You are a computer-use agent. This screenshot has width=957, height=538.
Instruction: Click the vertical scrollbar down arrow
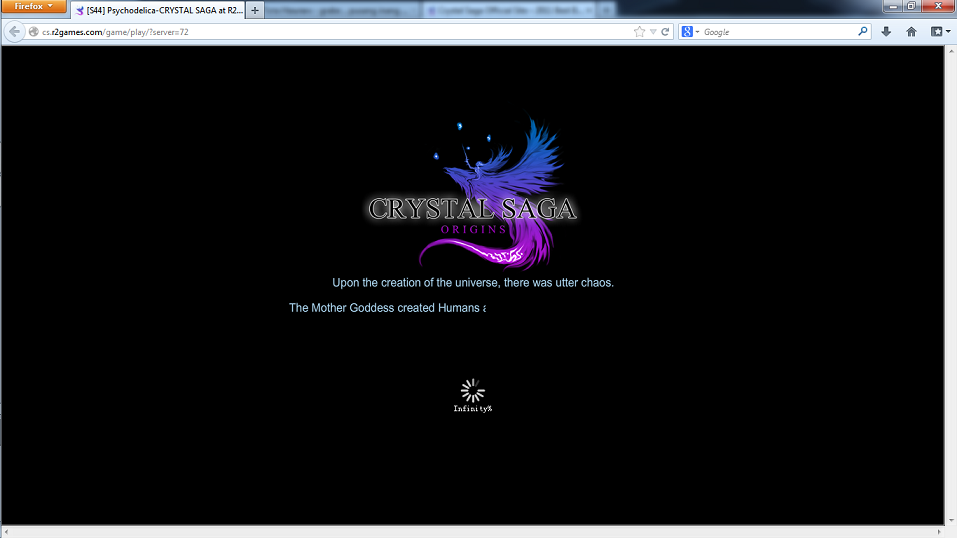point(950,519)
